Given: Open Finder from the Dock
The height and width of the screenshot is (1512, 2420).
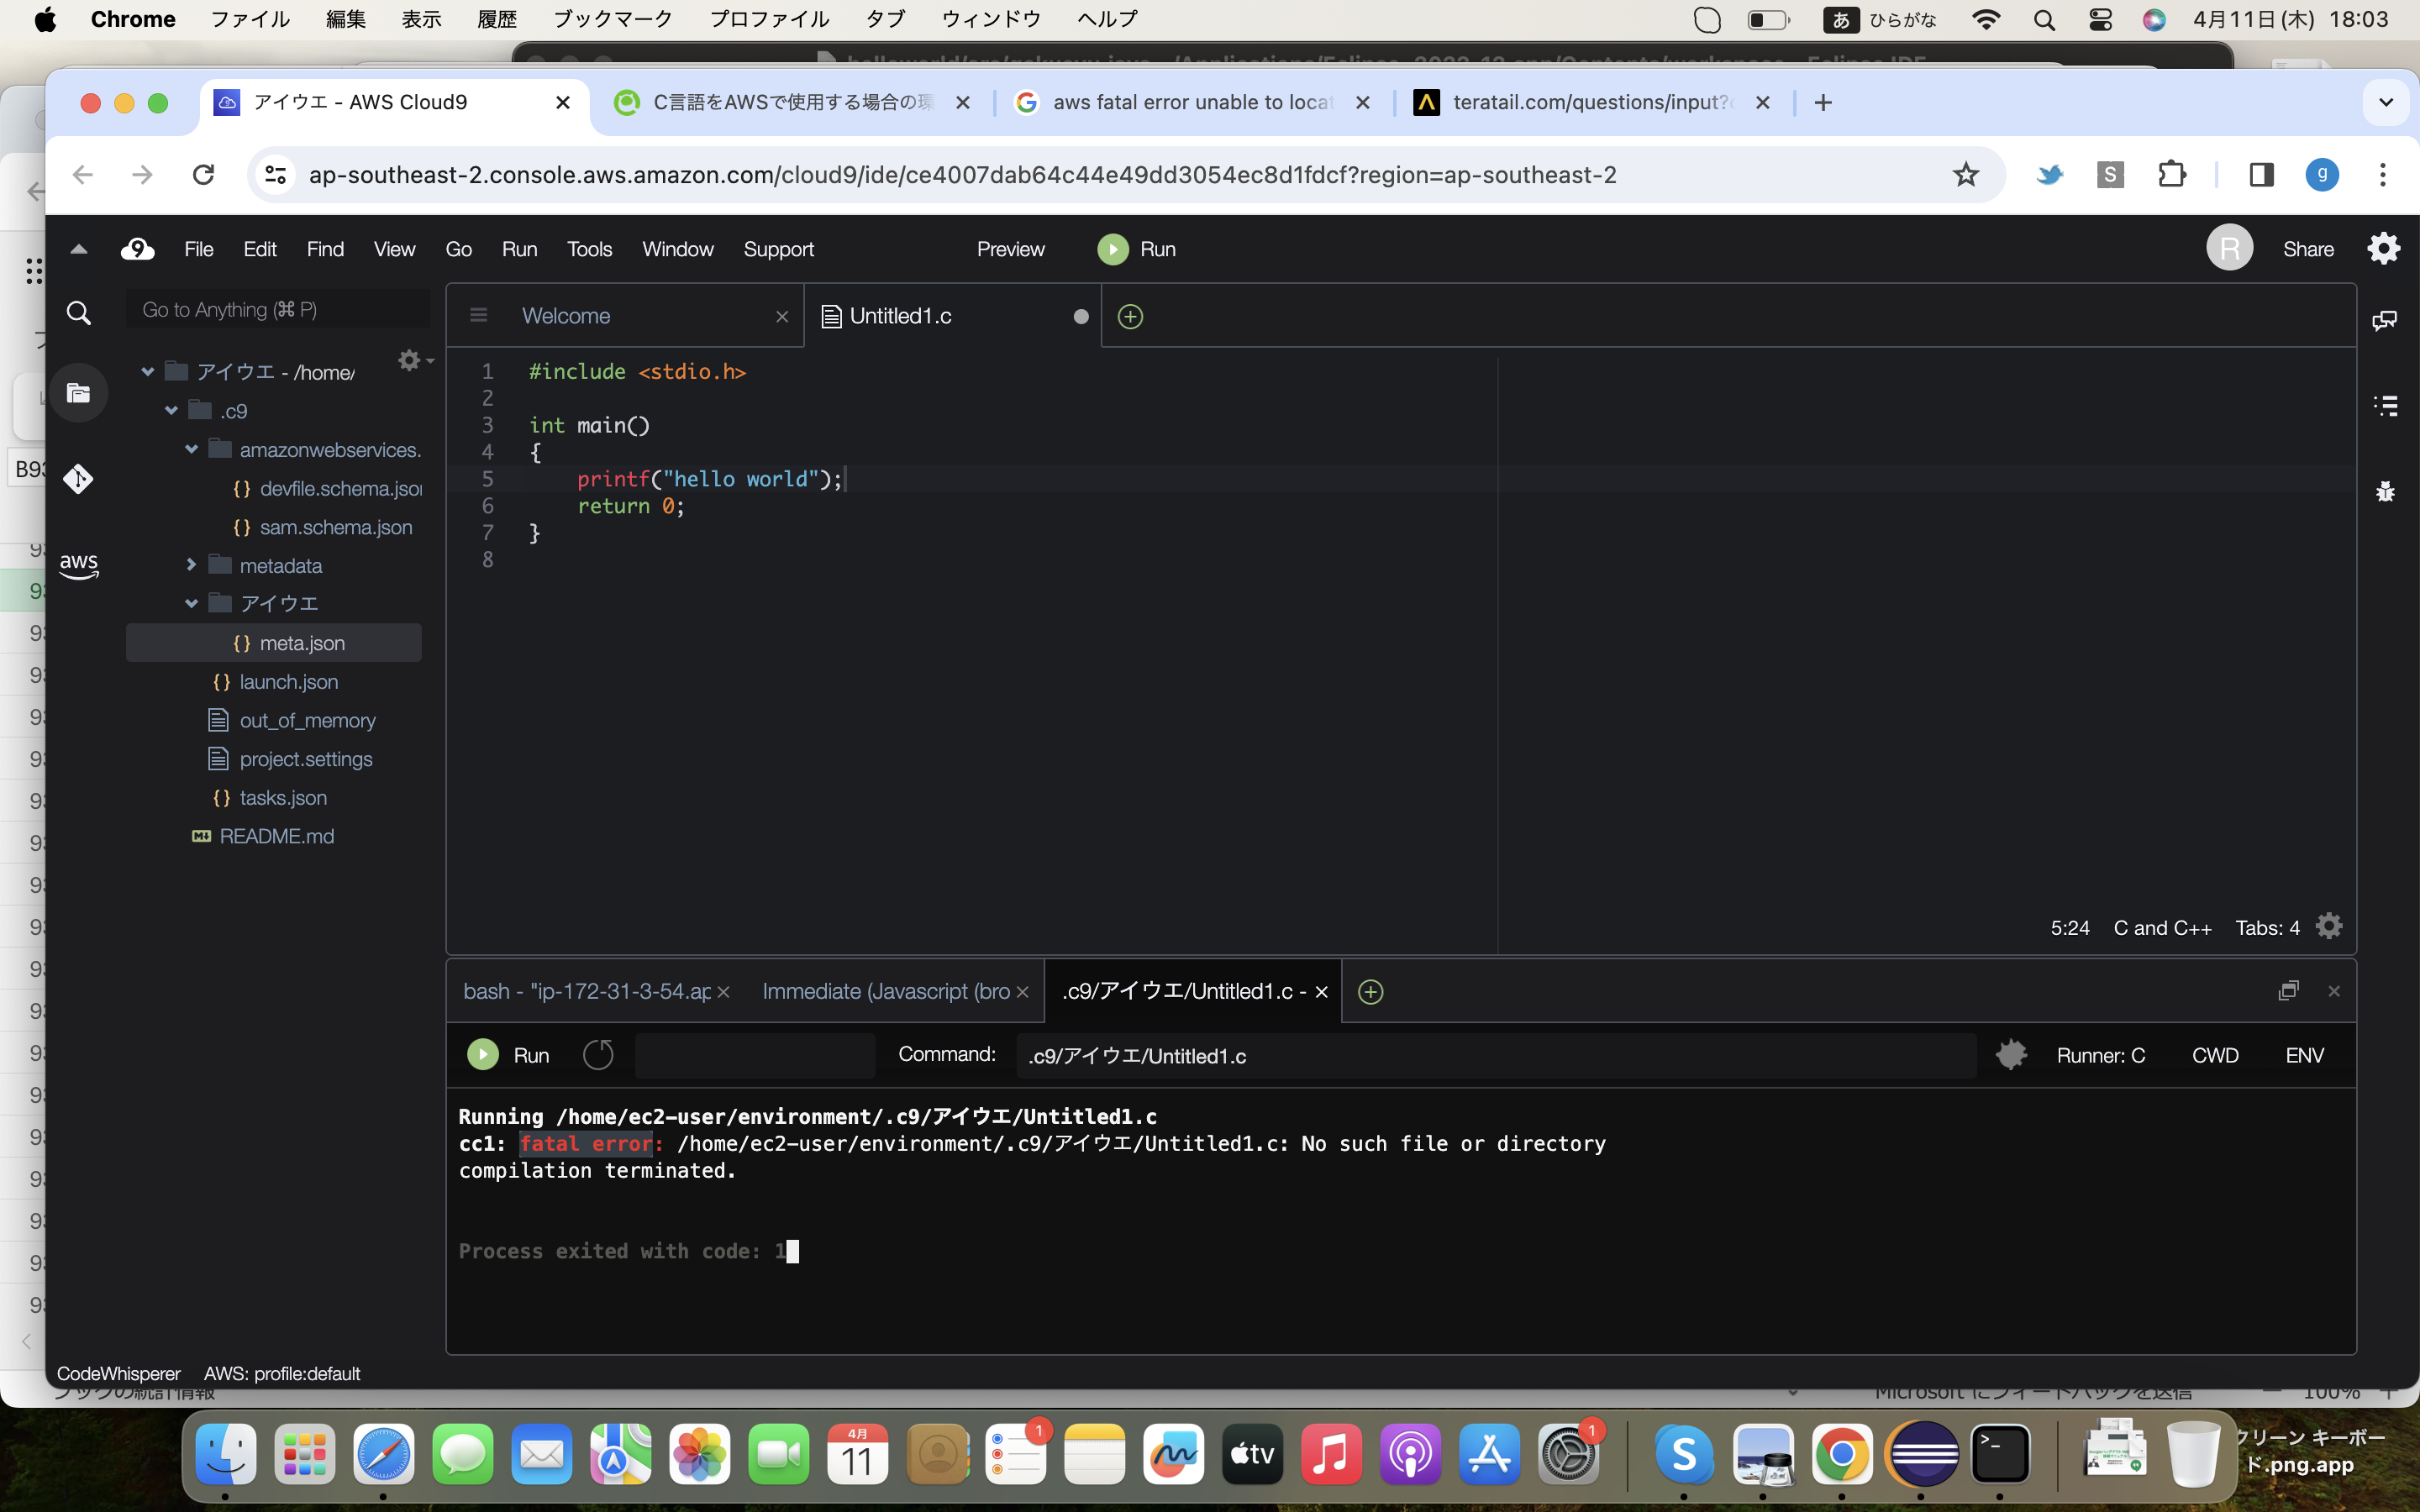Looking at the screenshot, I should point(225,1453).
